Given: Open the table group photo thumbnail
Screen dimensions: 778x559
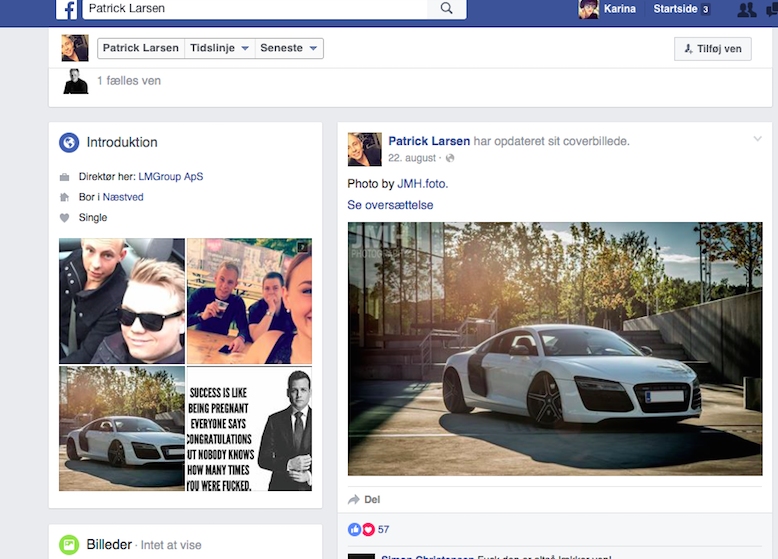Looking at the screenshot, I should [250, 301].
